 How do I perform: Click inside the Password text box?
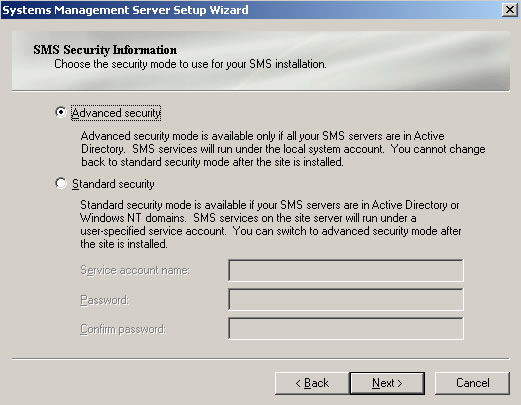pos(346,299)
